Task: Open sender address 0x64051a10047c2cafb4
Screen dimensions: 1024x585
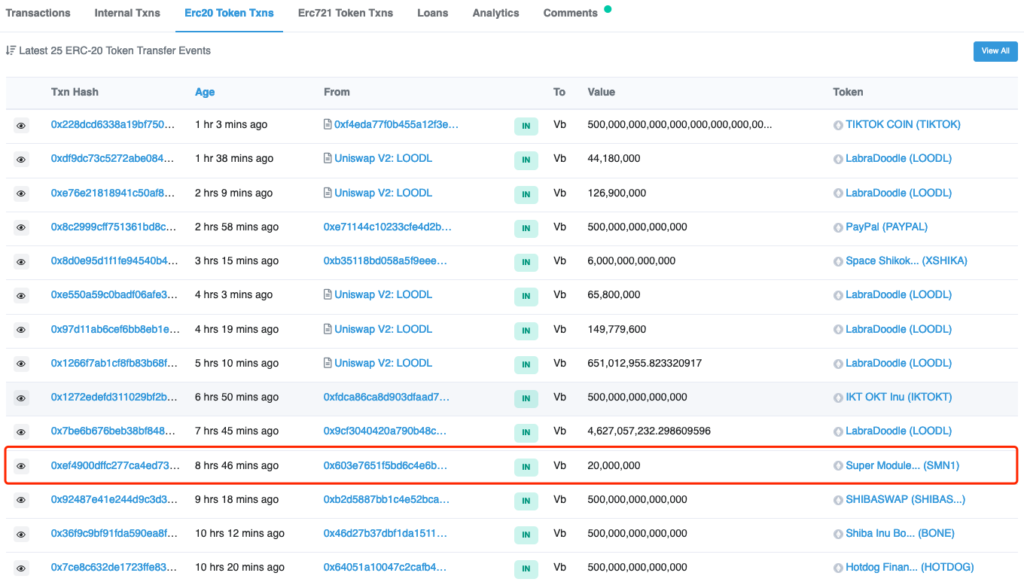Action: click(385, 567)
